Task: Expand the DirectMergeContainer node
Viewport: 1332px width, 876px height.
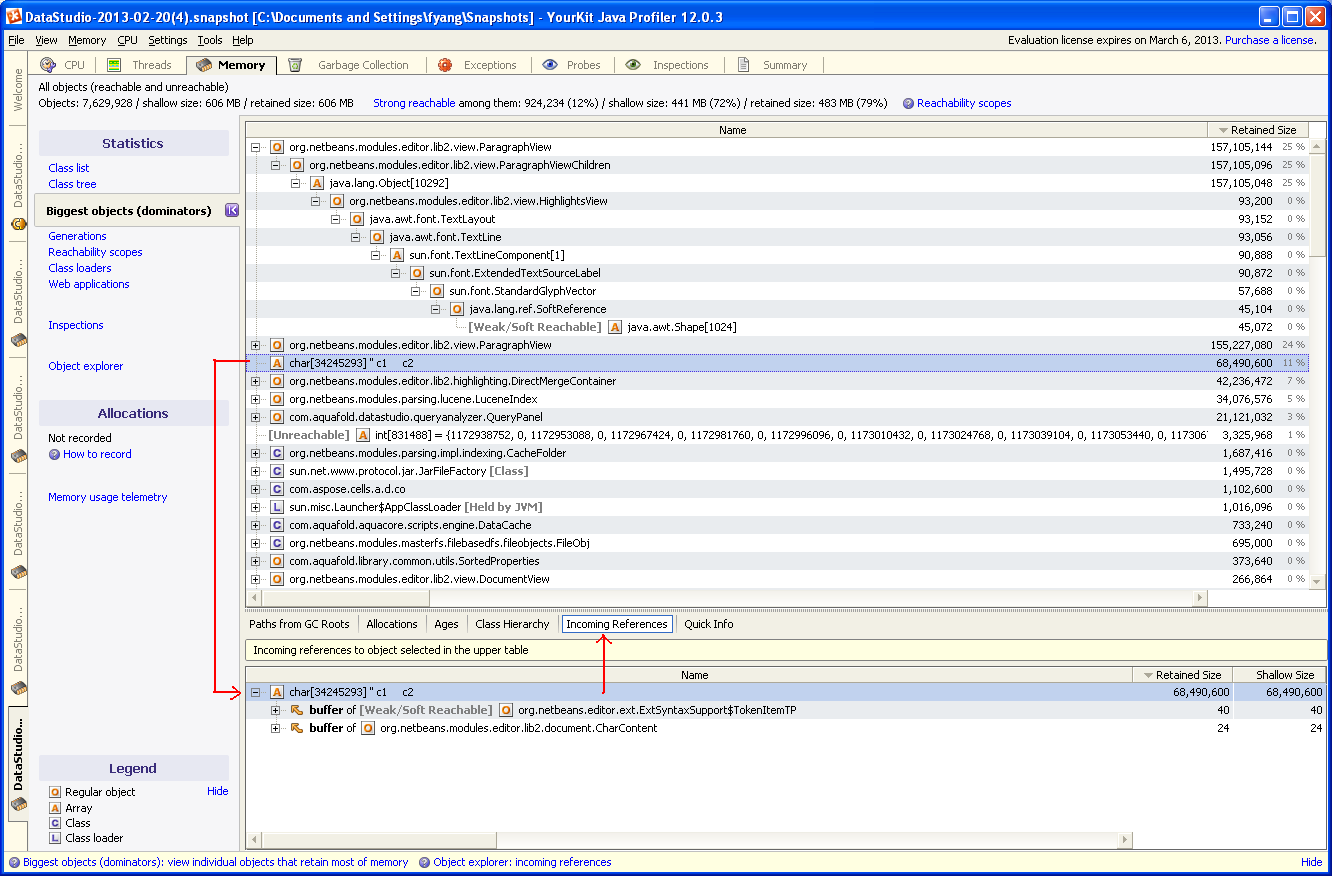Action: coord(256,381)
